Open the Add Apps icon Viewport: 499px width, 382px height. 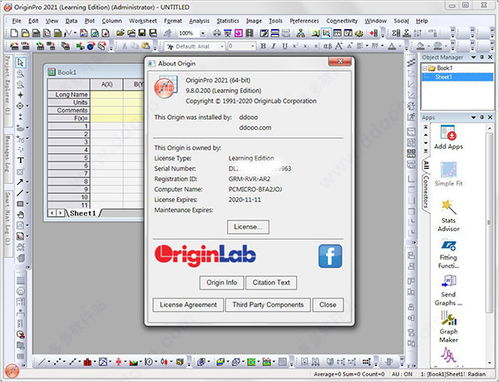click(448, 137)
